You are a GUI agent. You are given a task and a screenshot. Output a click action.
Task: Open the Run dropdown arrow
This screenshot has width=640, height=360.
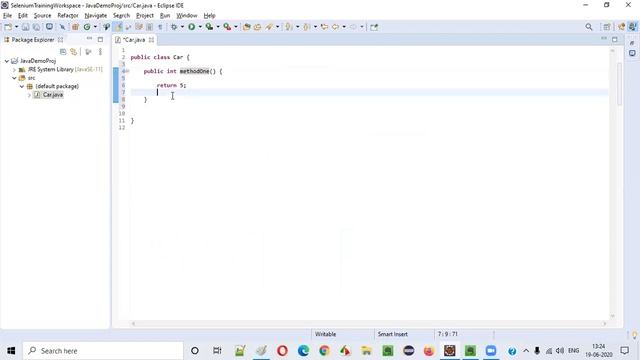tap(200, 27)
